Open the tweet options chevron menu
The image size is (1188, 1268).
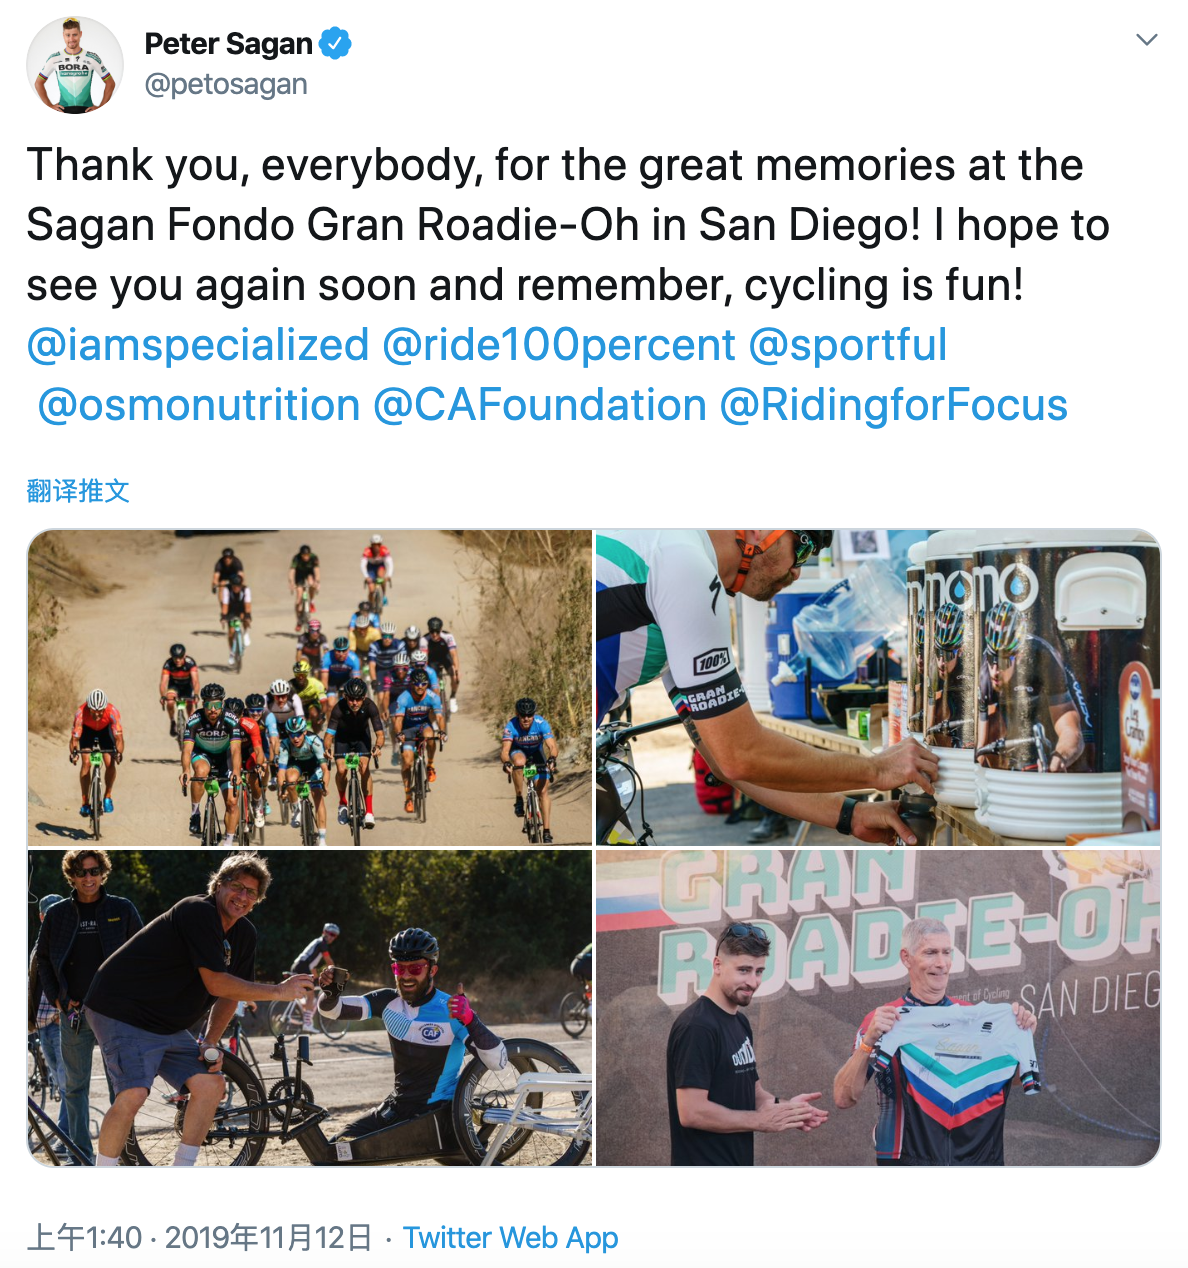1147,40
